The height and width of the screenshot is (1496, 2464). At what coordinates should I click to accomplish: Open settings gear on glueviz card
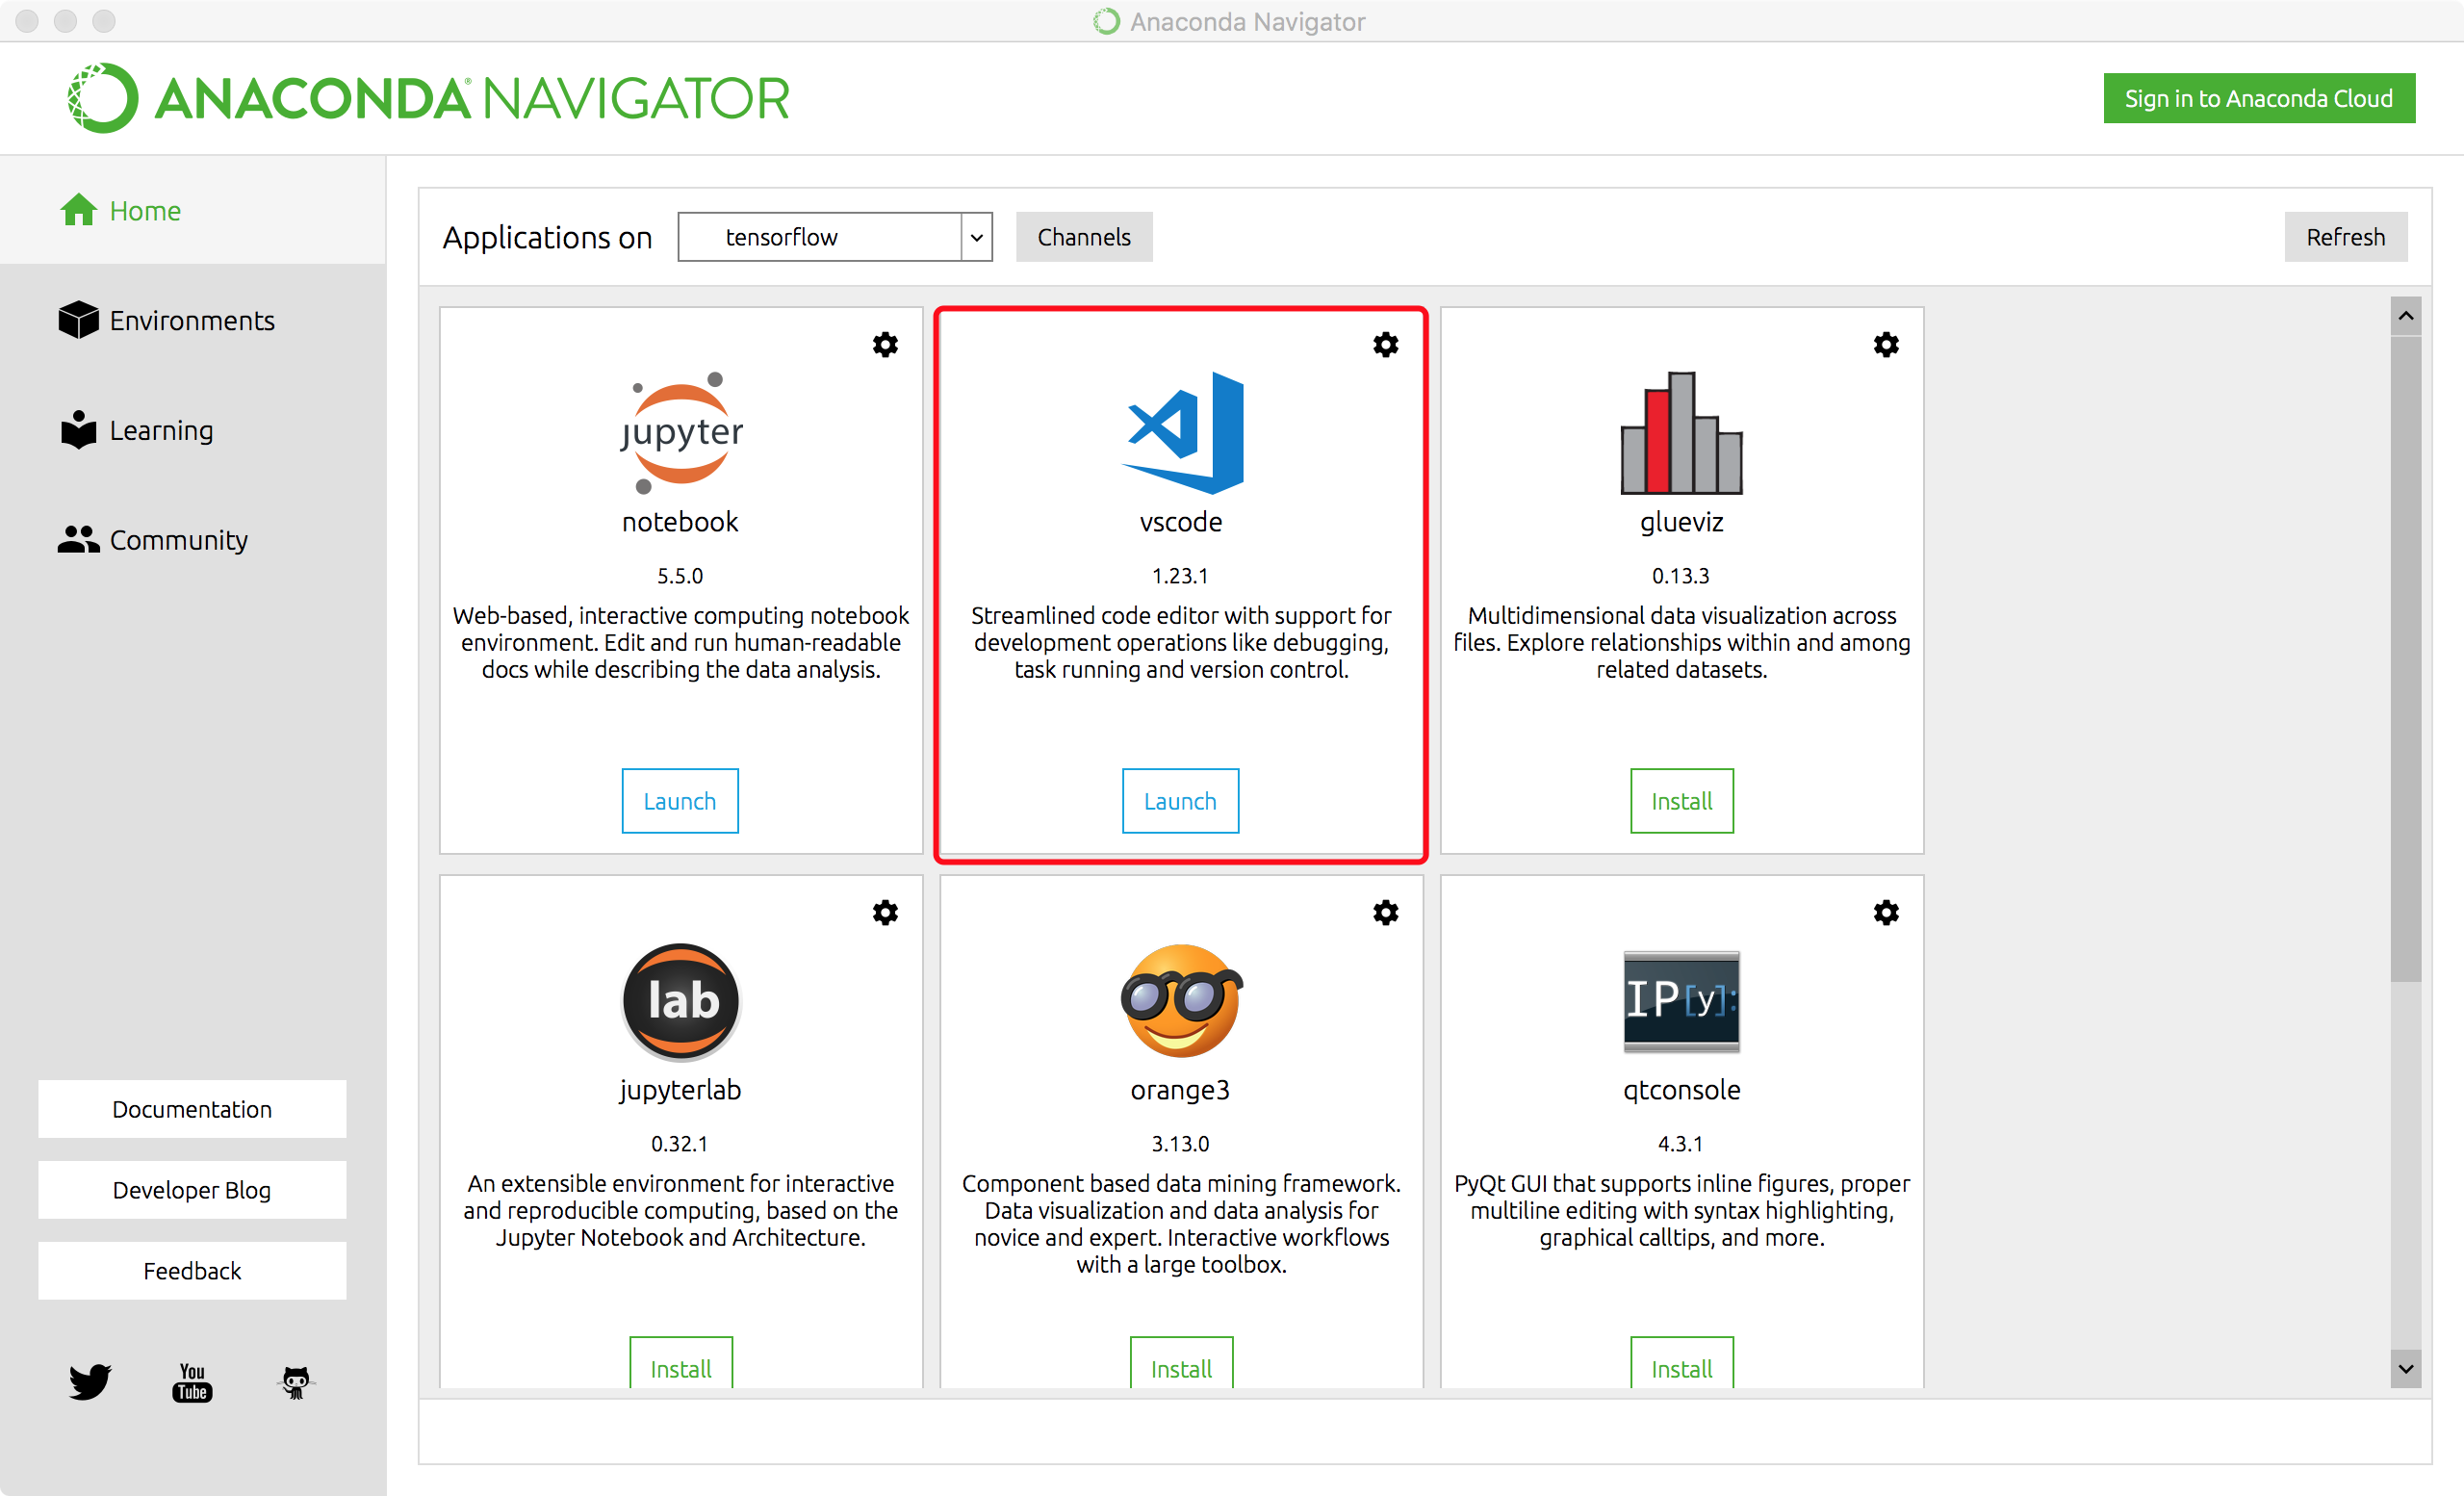click(x=1886, y=345)
